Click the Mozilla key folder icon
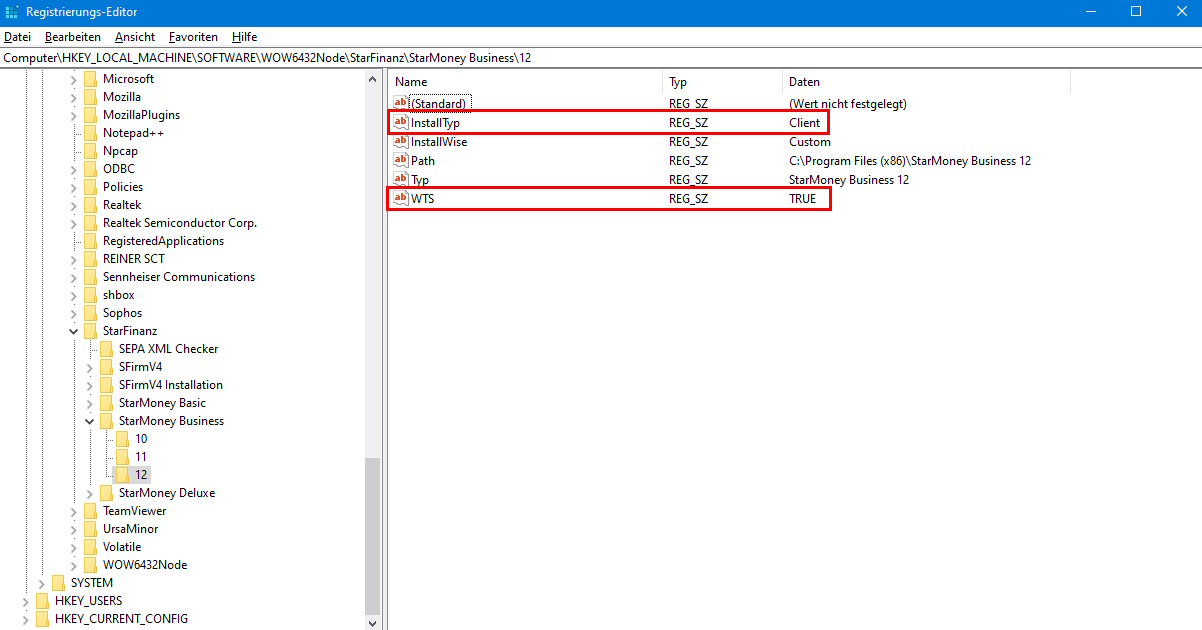 pyautogui.click(x=90, y=97)
